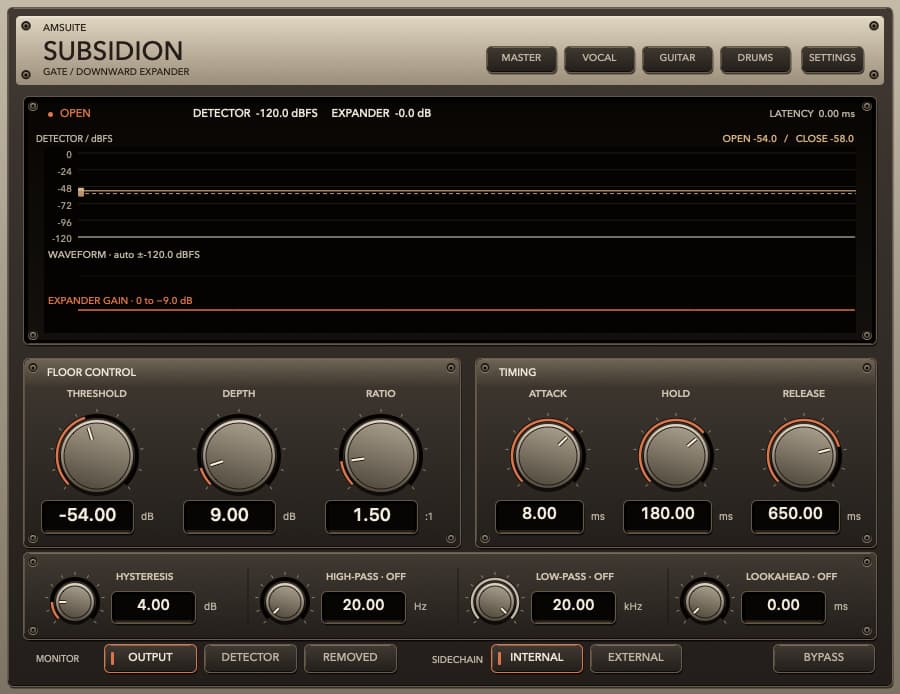Screen dimensions: 900x694
Task: Load the DRUMS preset
Action: 755,59
